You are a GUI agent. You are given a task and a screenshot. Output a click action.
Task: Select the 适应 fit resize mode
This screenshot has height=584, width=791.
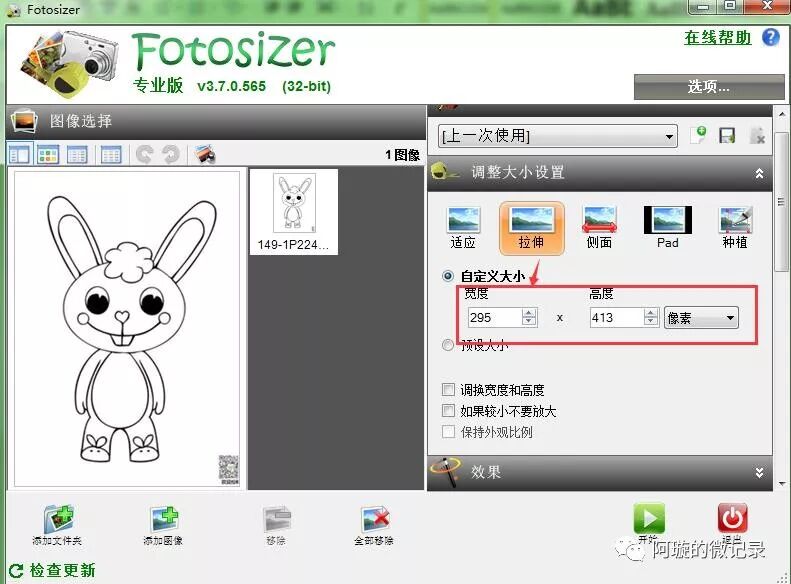tap(463, 228)
